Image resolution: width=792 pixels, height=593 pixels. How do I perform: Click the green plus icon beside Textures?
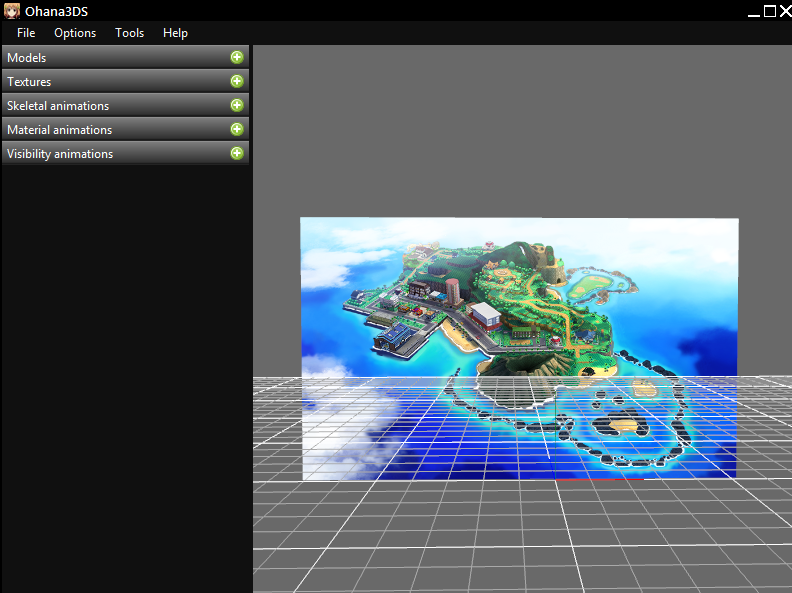coord(237,81)
